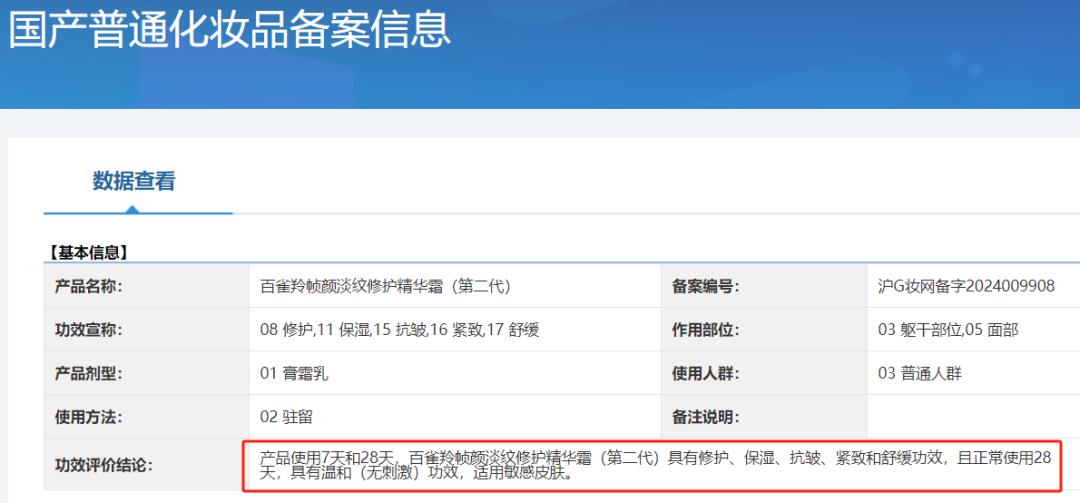
Task: Select product name 百雀羚帧颜淡纹修护精华霜（第二代）
Action: (386, 287)
